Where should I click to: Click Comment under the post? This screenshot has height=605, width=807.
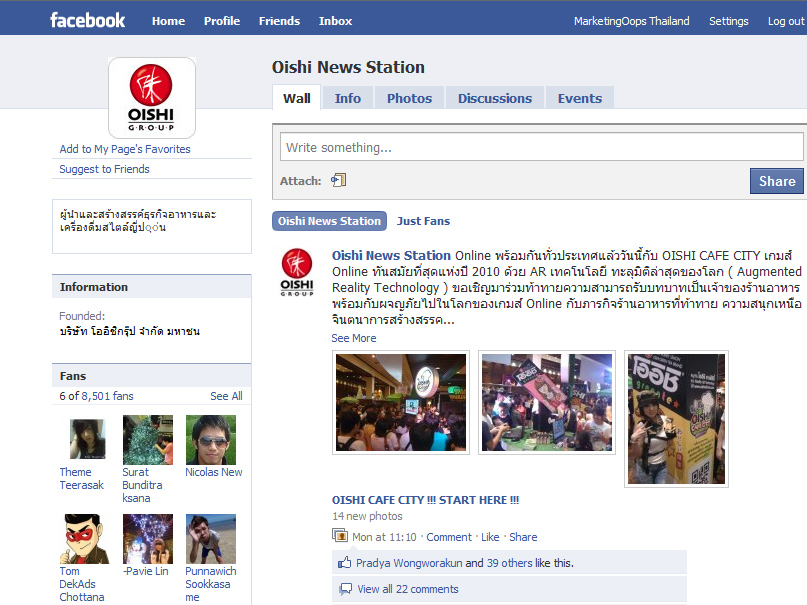pos(449,537)
